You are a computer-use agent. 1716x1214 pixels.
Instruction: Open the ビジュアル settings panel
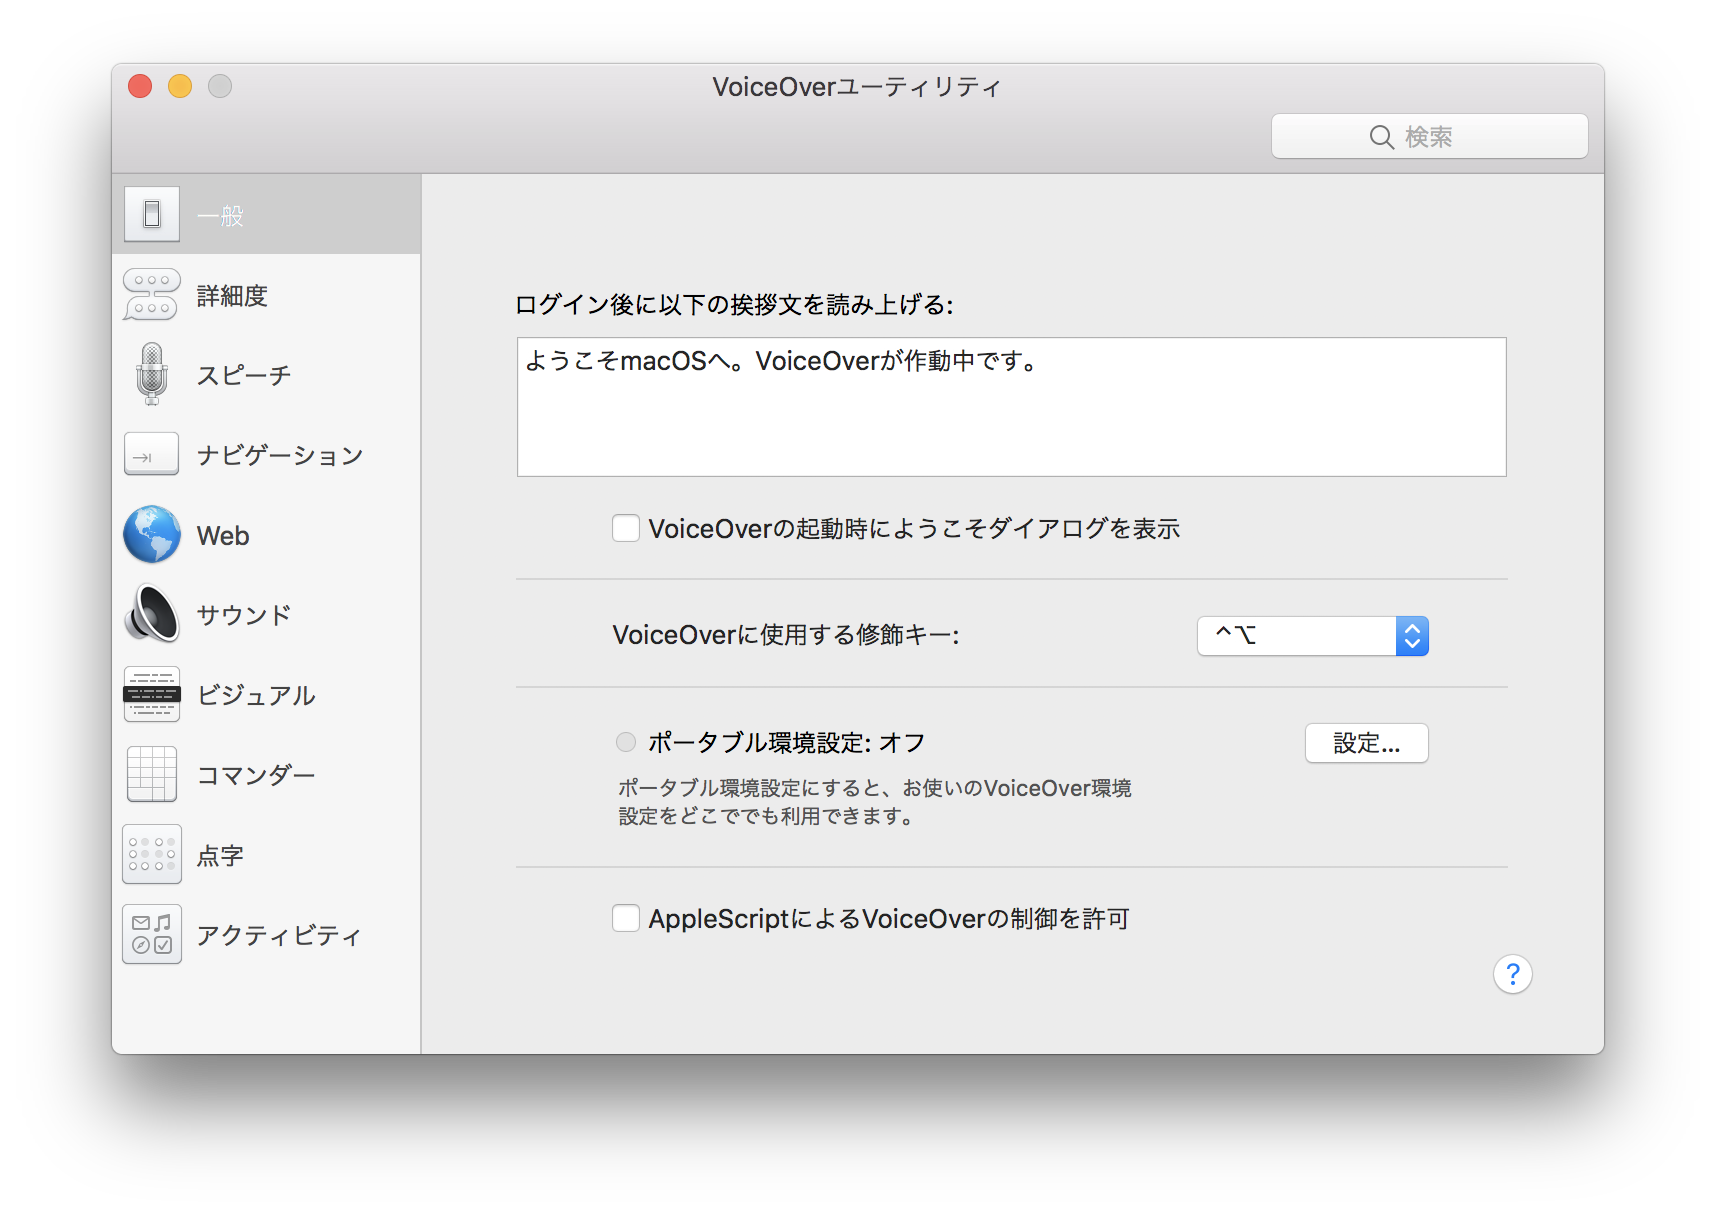click(150, 694)
